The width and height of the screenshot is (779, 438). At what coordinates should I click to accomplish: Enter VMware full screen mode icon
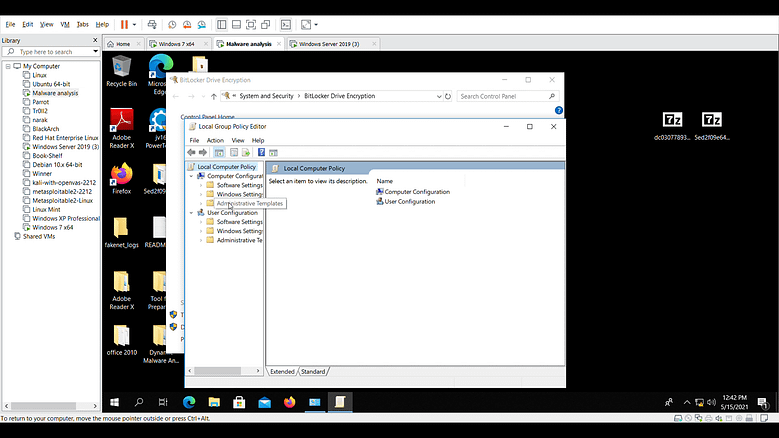tap(251, 24)
